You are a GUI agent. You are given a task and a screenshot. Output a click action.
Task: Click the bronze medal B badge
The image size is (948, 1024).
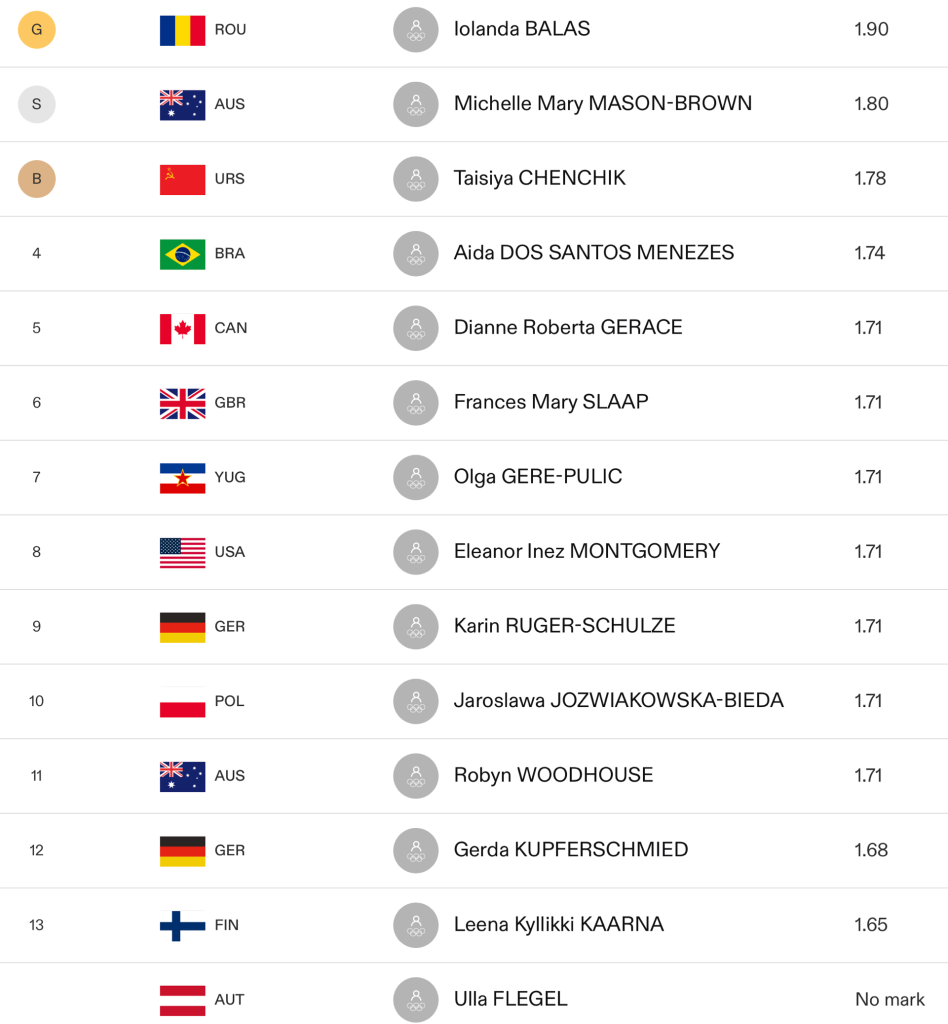(x=37, y=178)
